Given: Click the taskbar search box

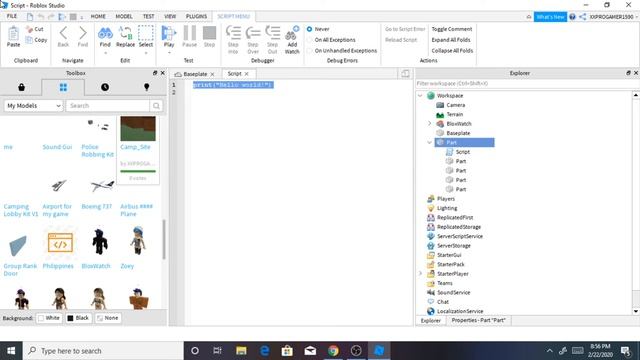Looking at the screenshot, I should (103, 351).
